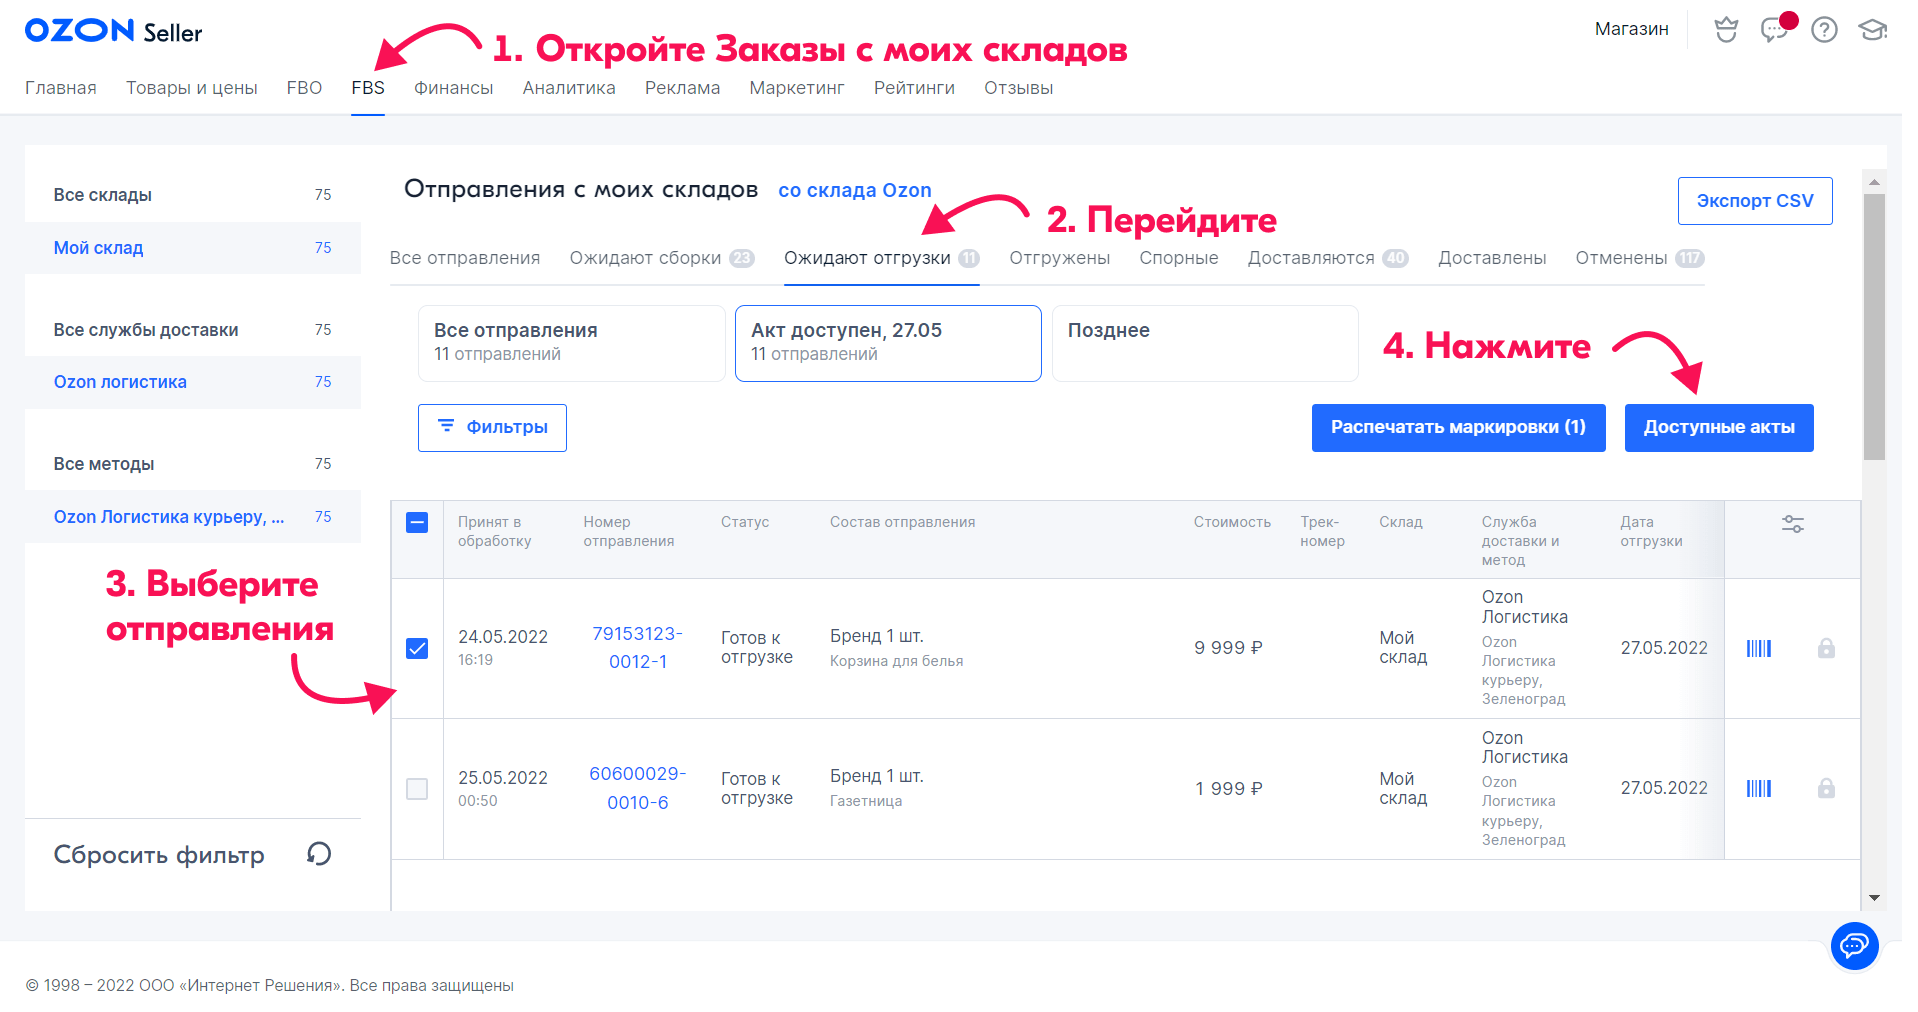Open the graduation cap training icon
The image size is (1918, 1012).
click(x=1872, y=30)
